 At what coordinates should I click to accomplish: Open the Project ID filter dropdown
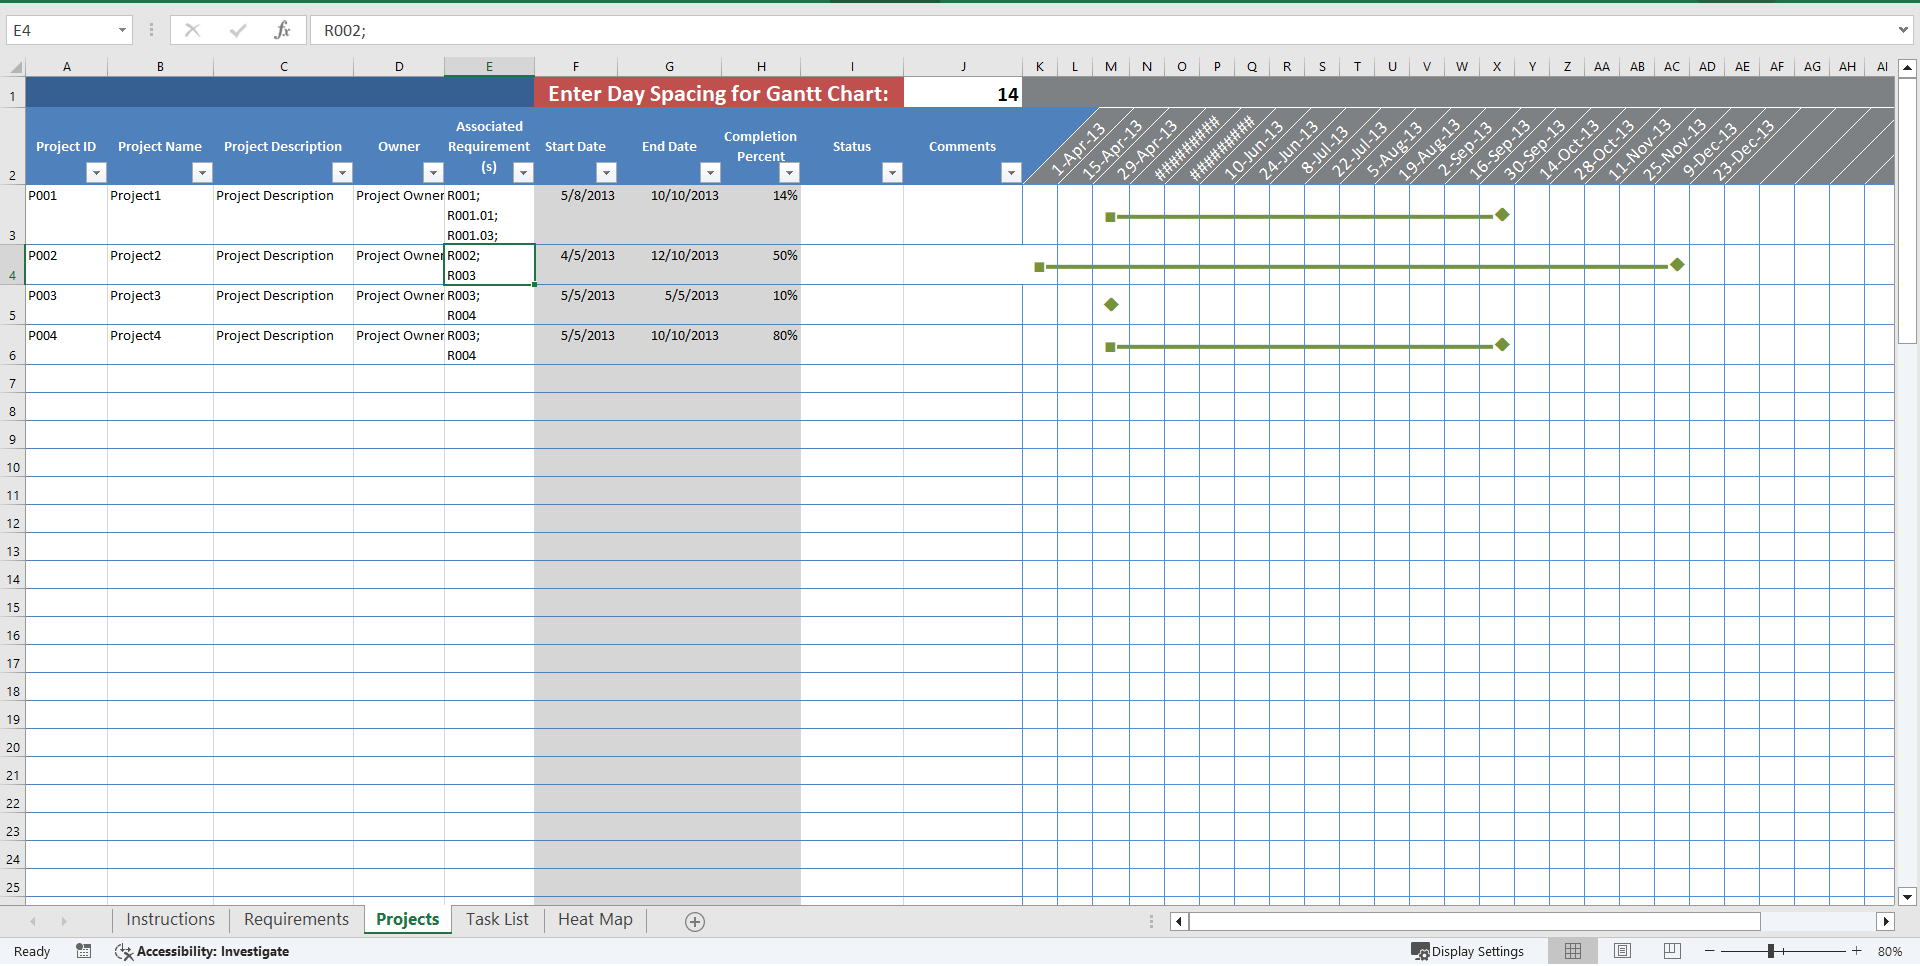(96, 172)
